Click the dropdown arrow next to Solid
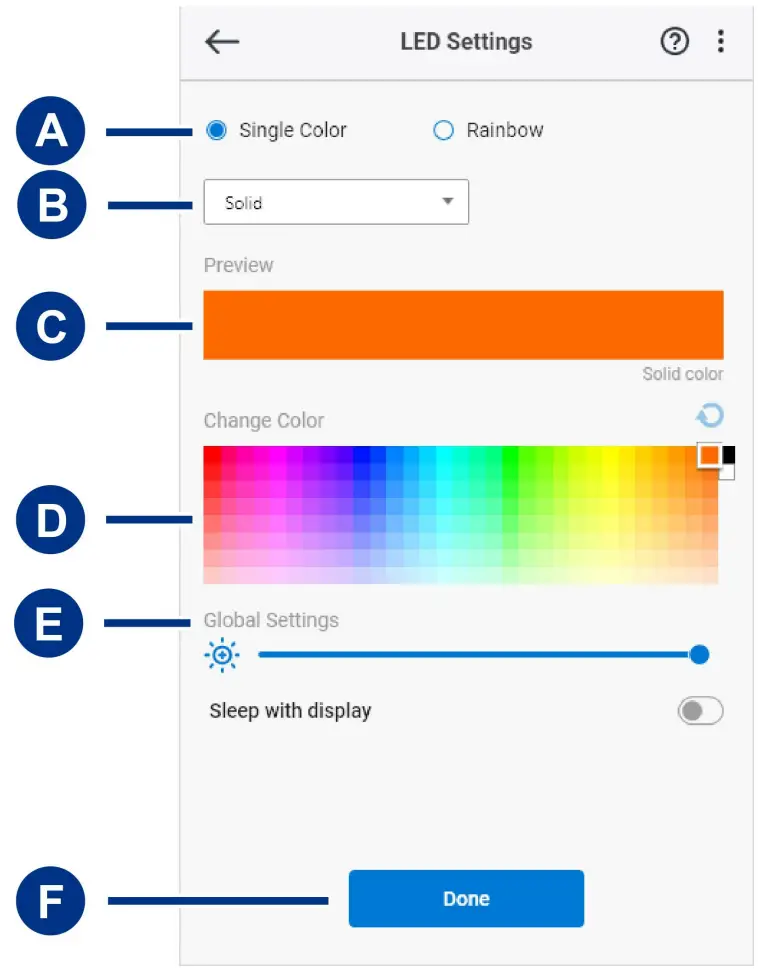758x971 pixels. pyautogui.click(x=447, y=202)
